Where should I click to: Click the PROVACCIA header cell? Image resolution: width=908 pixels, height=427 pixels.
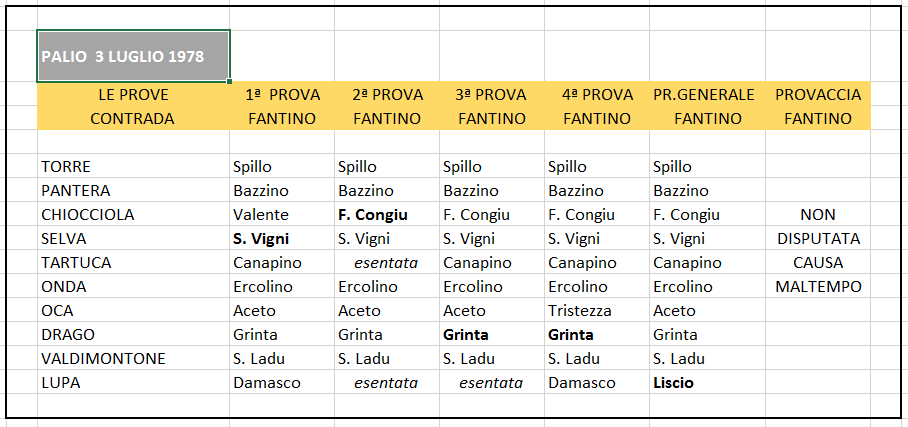818,94
